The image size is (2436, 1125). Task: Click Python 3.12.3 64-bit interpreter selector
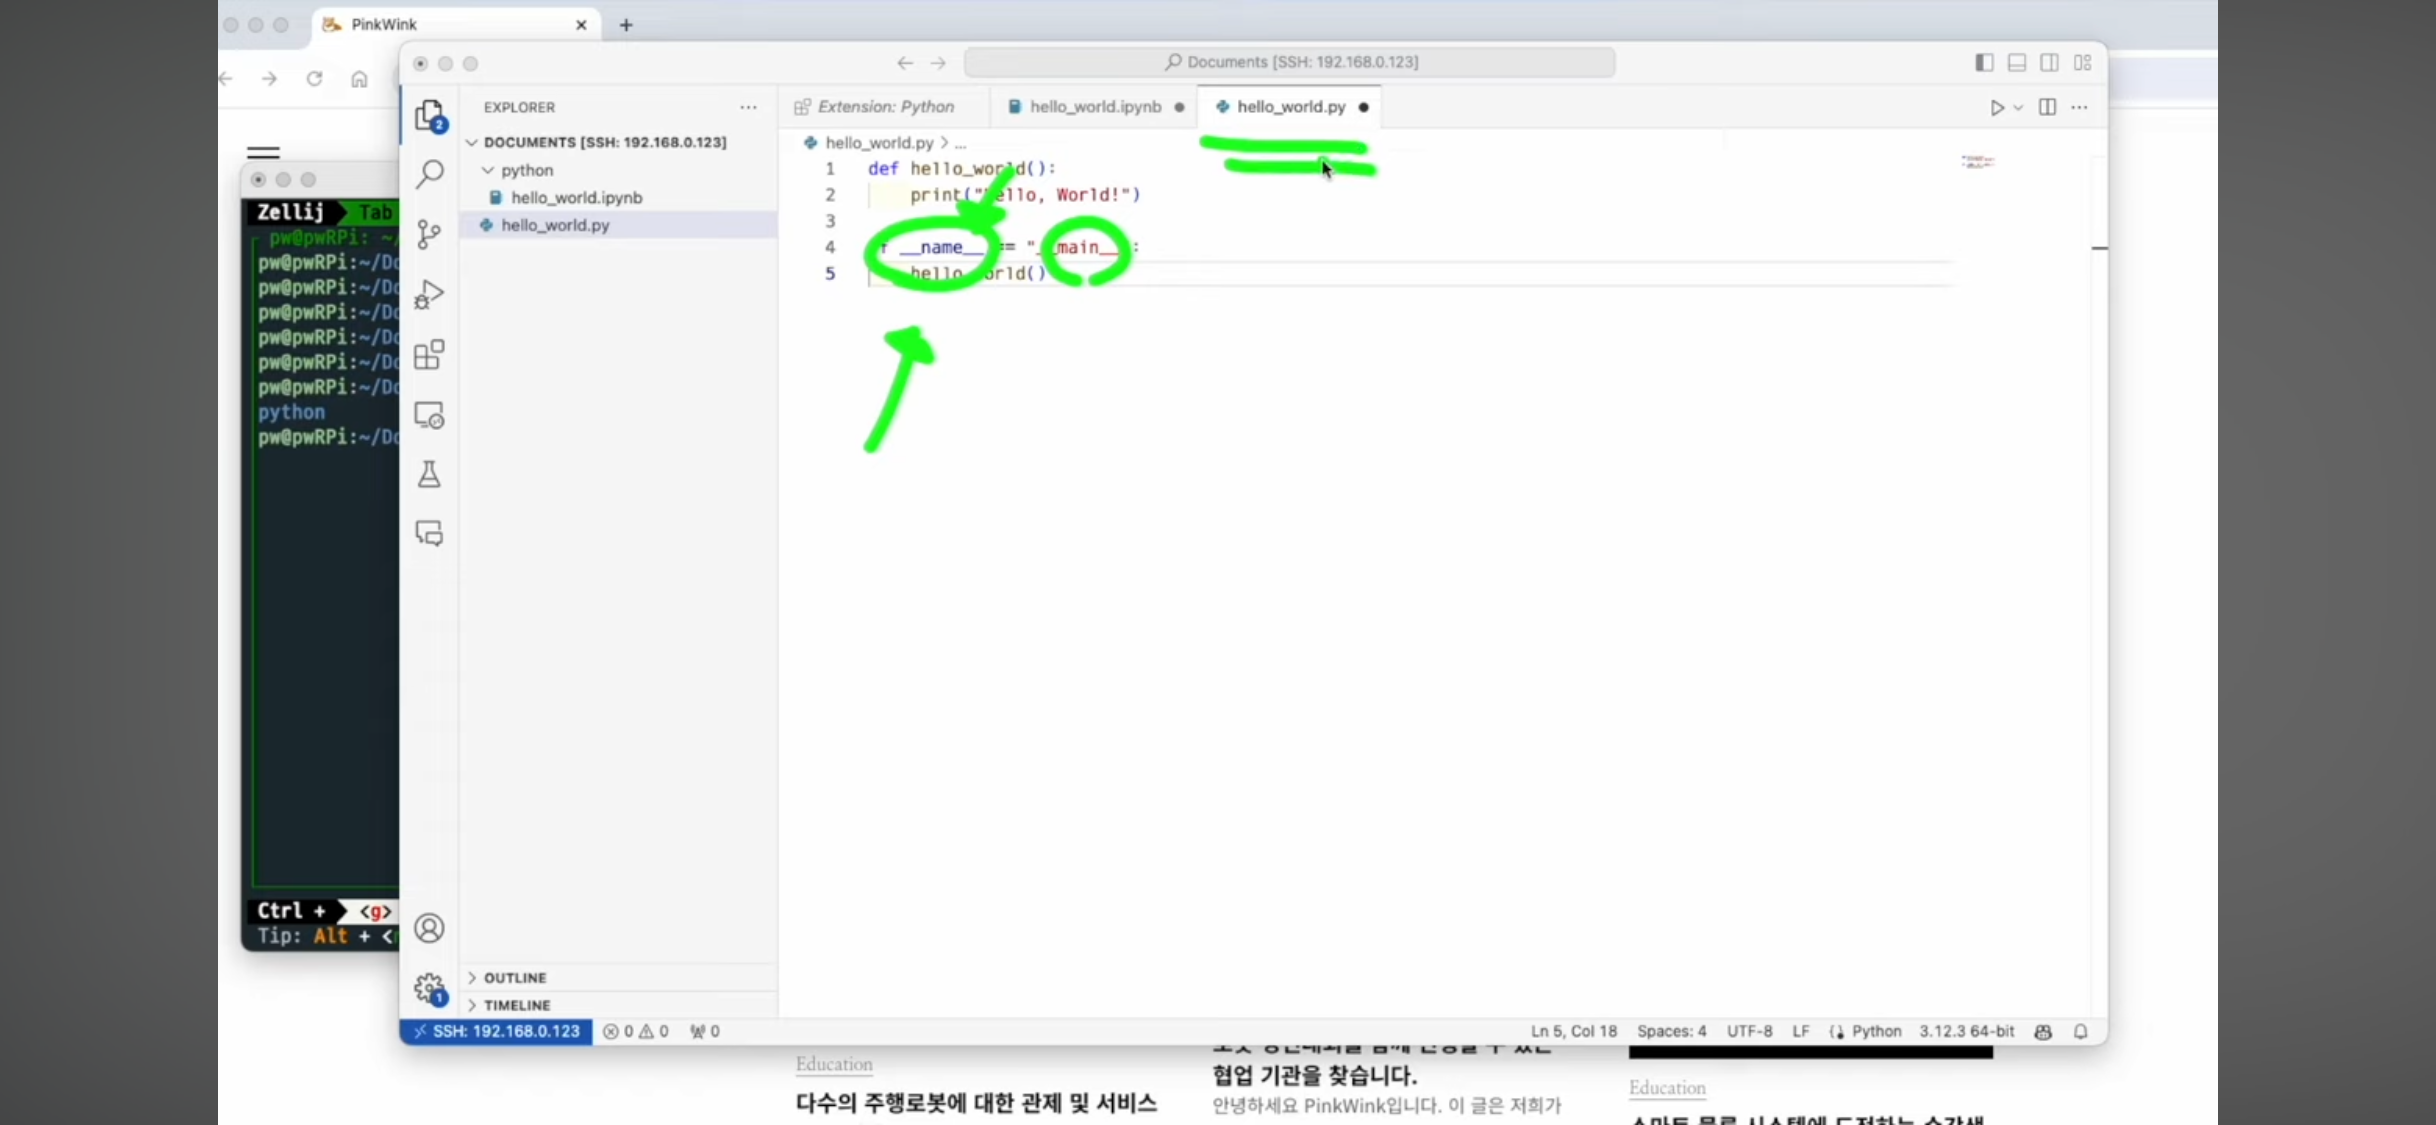[1965, 1031]
